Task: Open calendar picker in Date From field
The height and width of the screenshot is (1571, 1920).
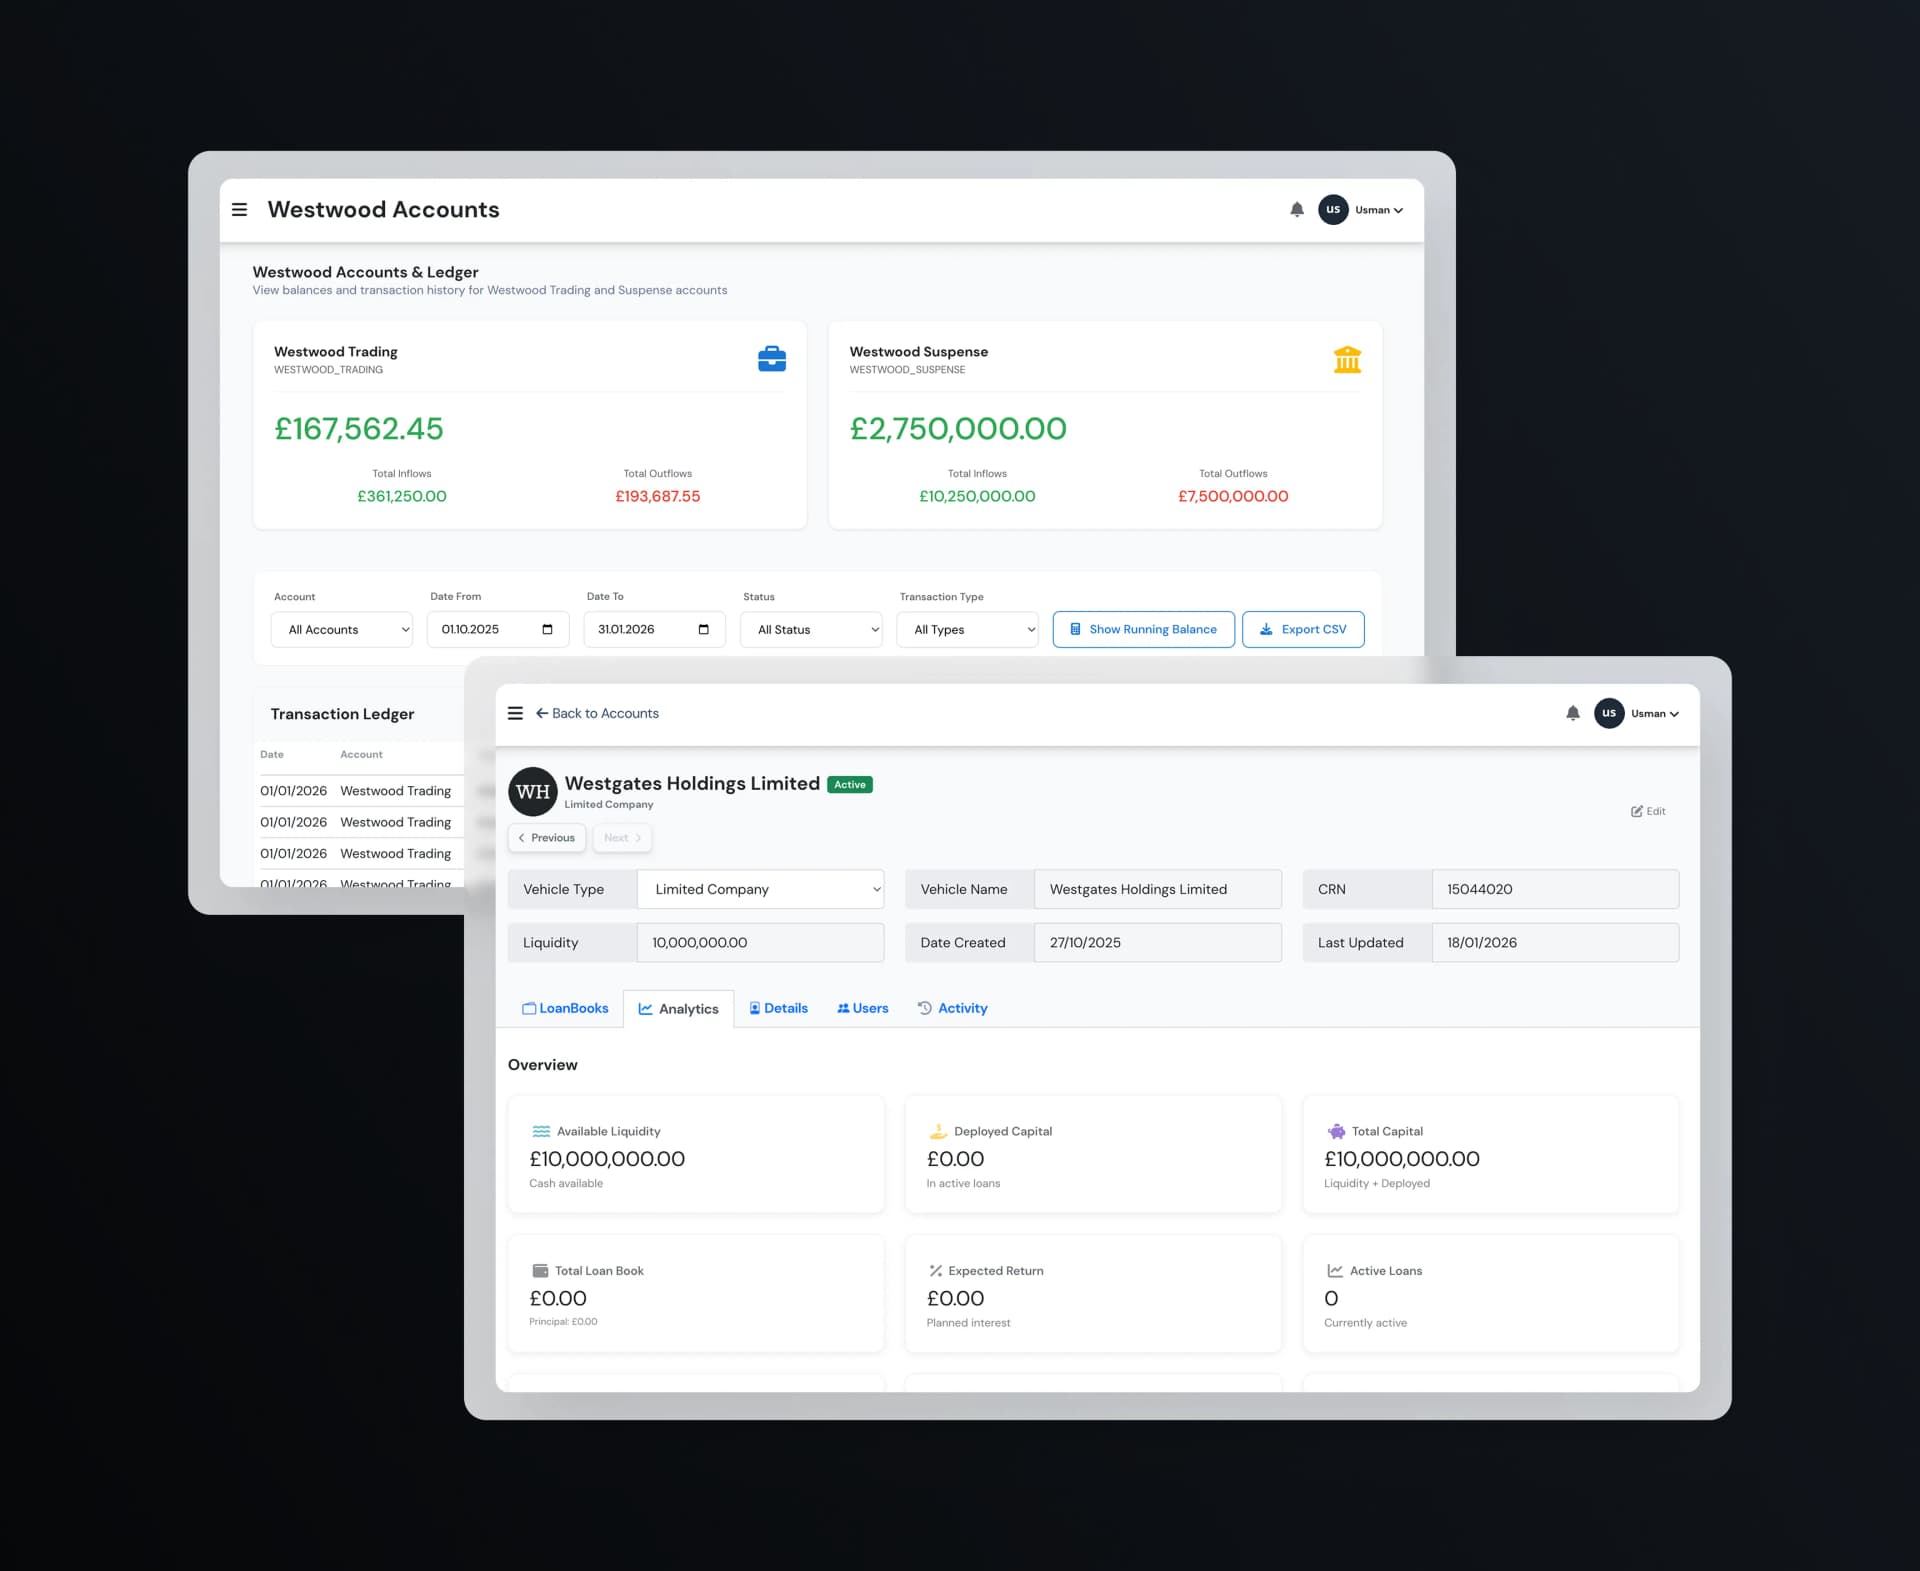Action: (547, 629)
